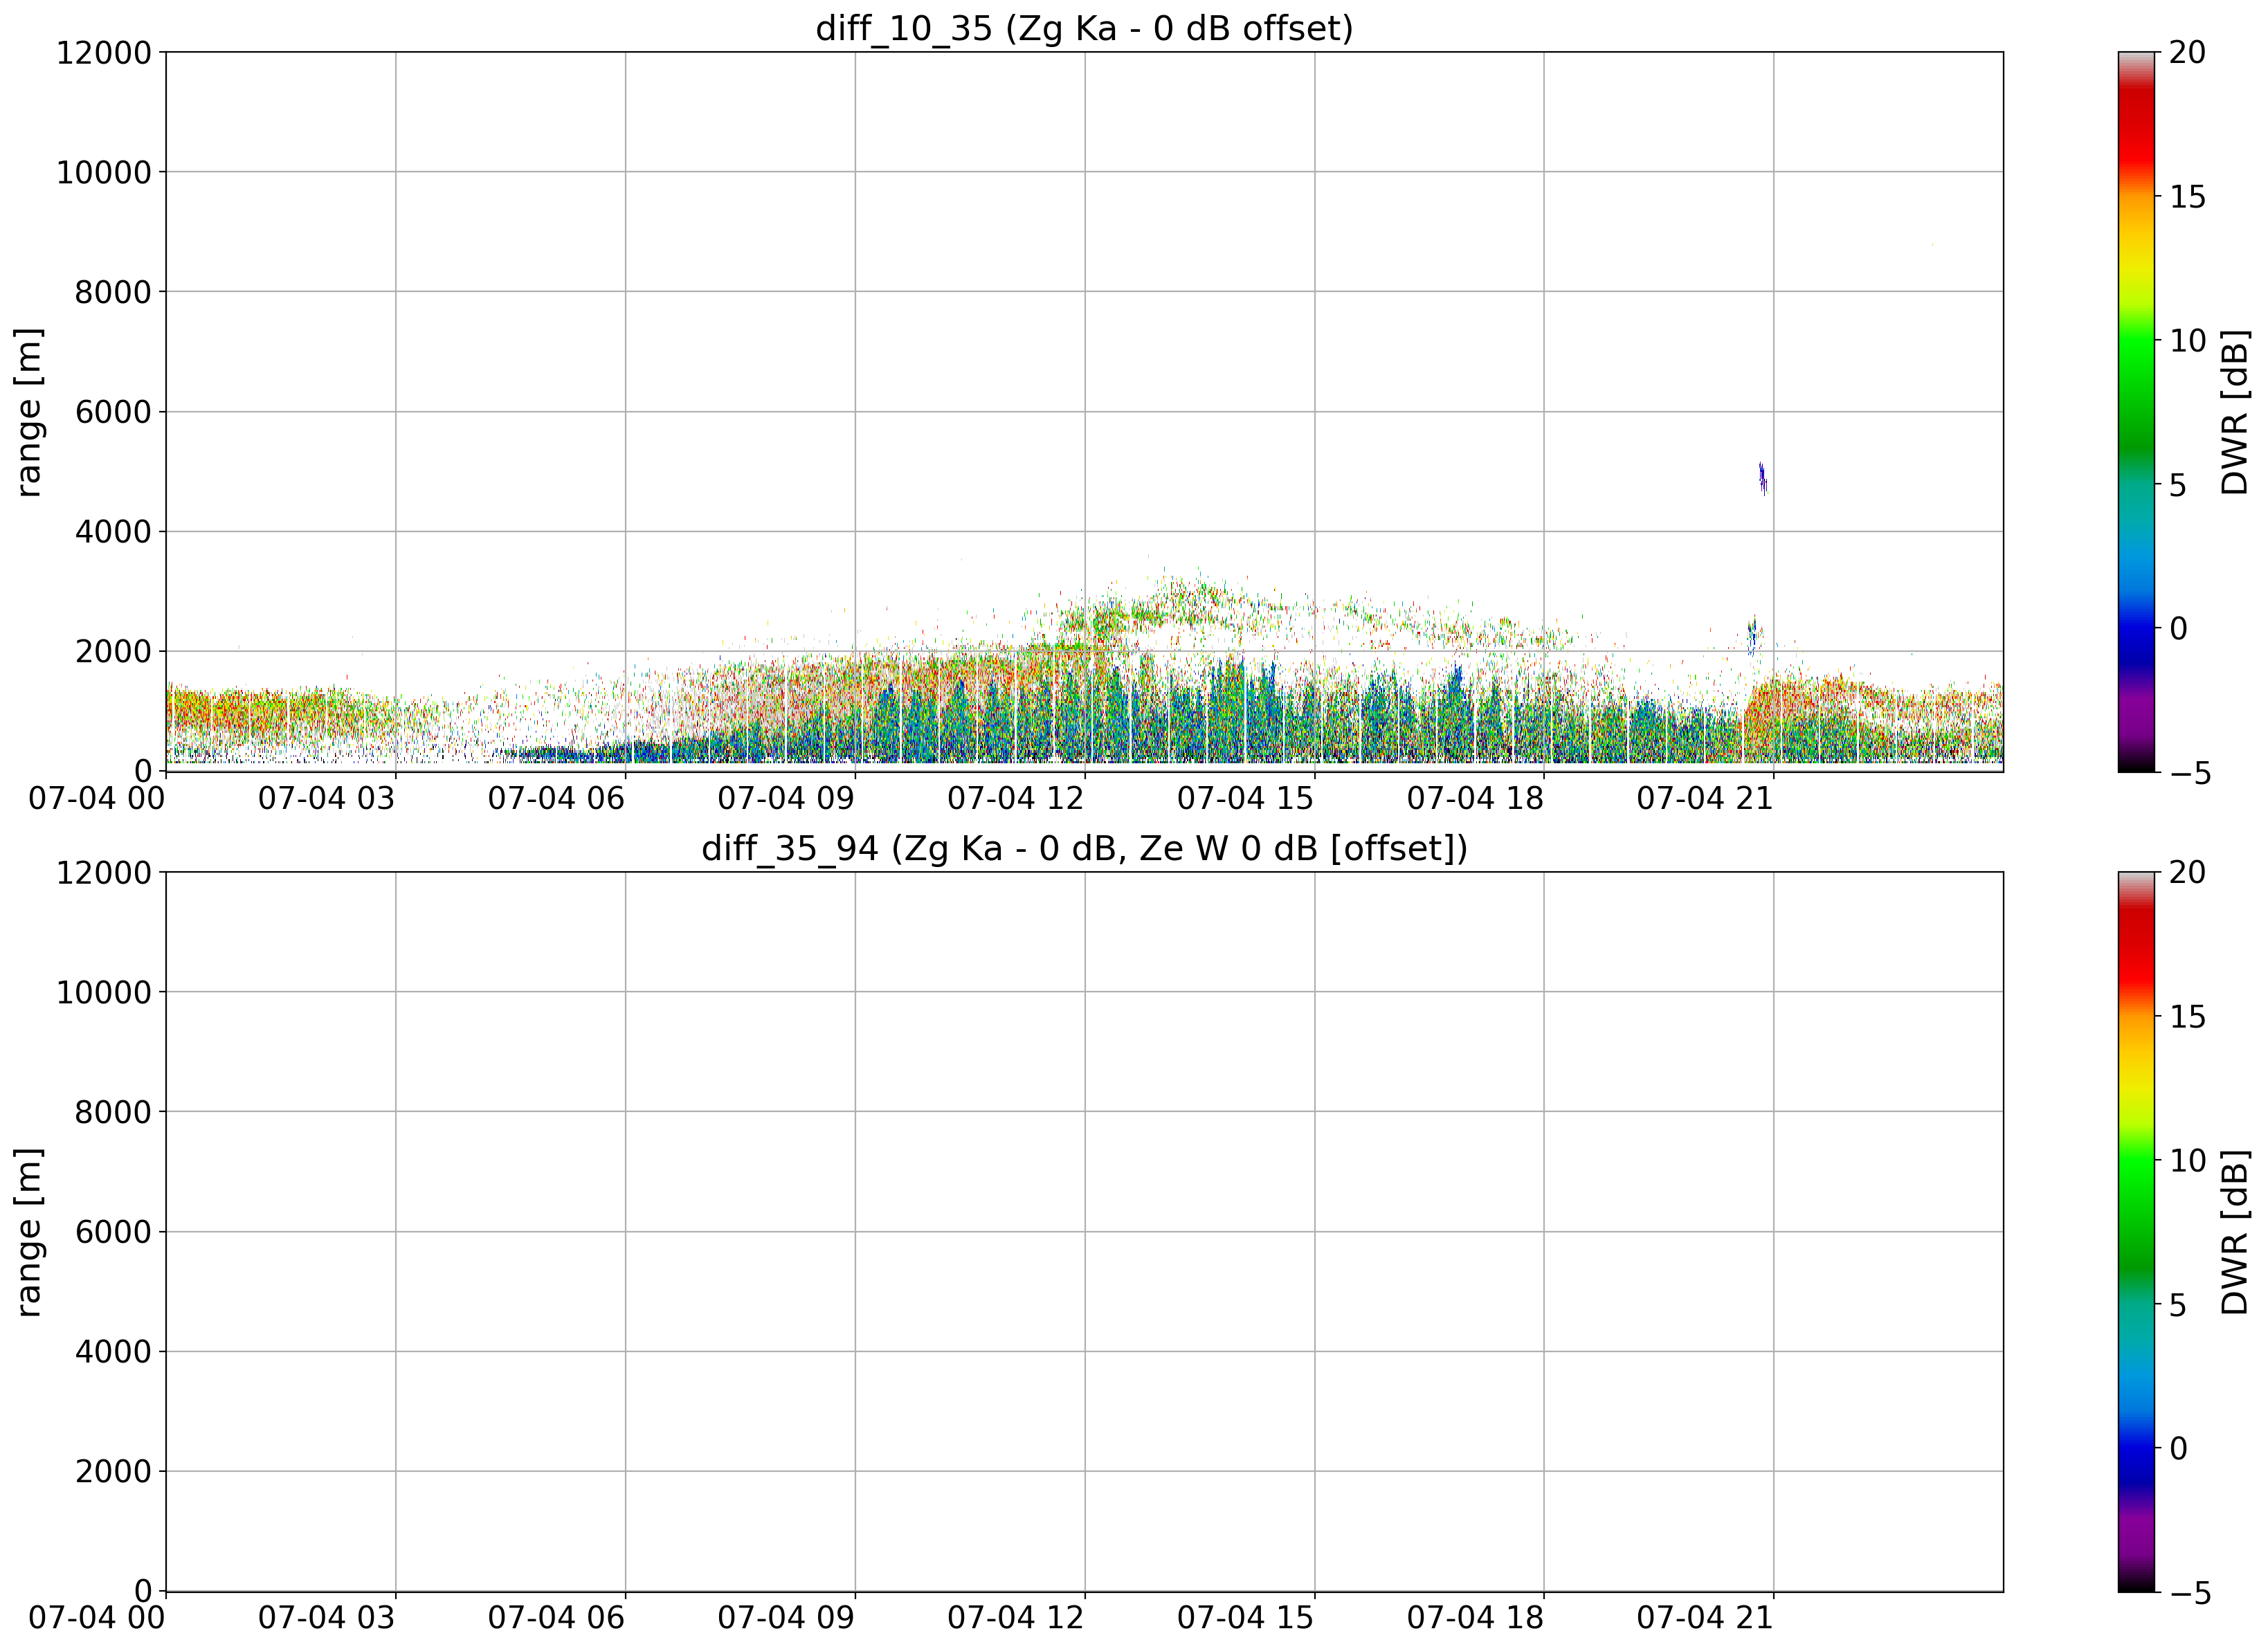Click the top plot 4000 y-axis tick
The image size is (2268, 1649).
coord(114,532)
